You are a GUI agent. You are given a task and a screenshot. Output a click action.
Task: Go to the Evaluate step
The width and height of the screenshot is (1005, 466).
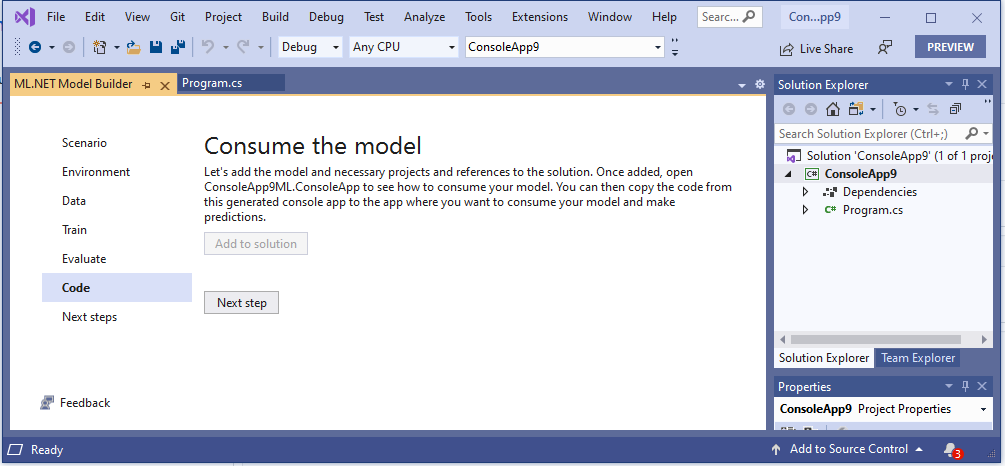(84, 259)
